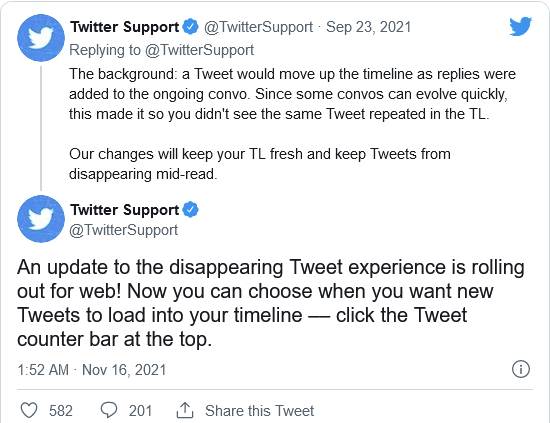The image size is (550, 423).
Task: Open the 1:52 AM · Nov 16, 2021 timestamp
Action: 92,370
